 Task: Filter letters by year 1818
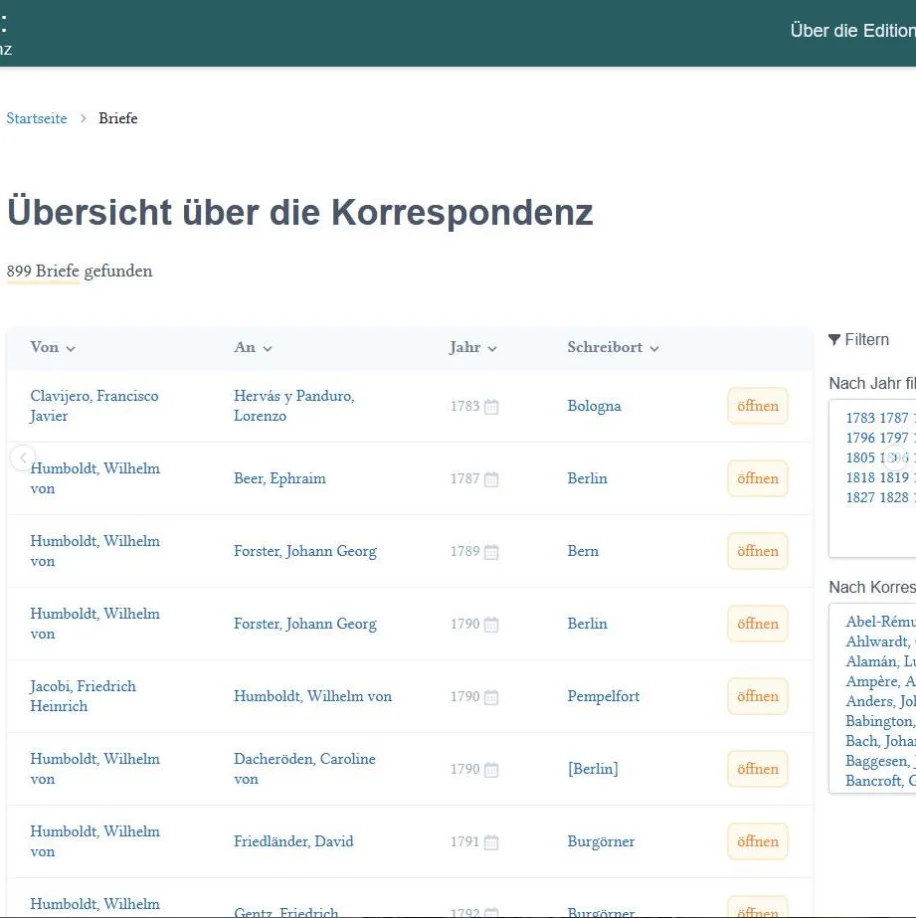860,478
